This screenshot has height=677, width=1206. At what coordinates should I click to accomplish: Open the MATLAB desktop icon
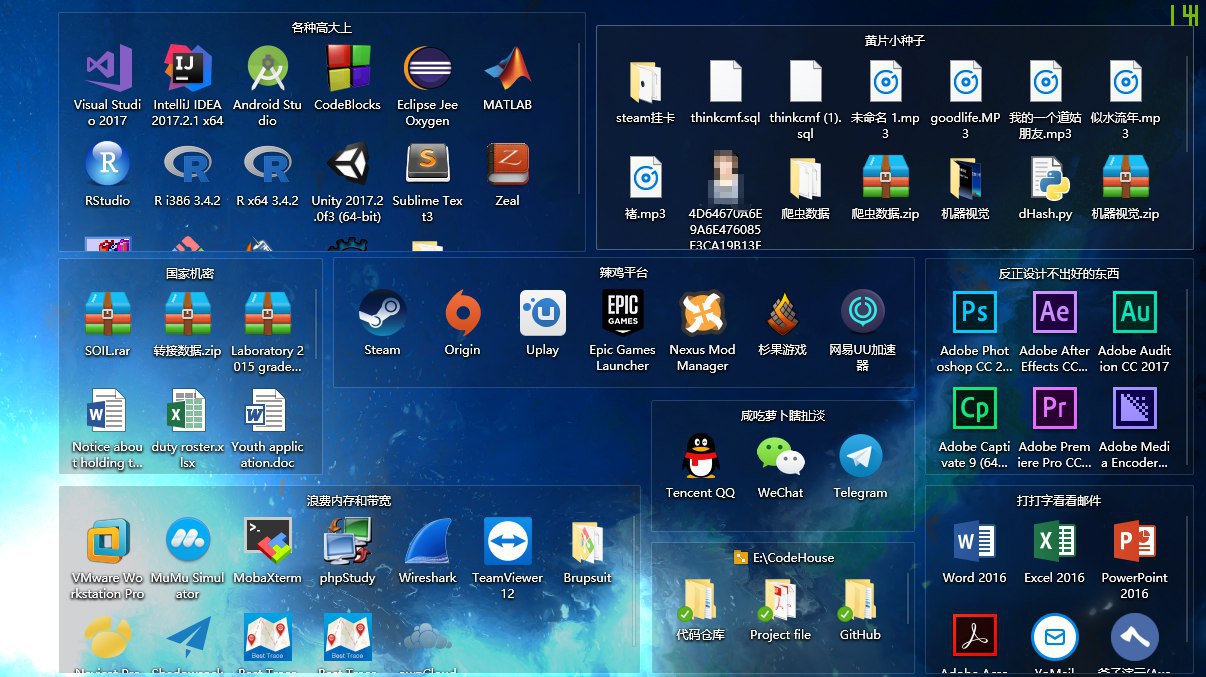click(507, 70)
